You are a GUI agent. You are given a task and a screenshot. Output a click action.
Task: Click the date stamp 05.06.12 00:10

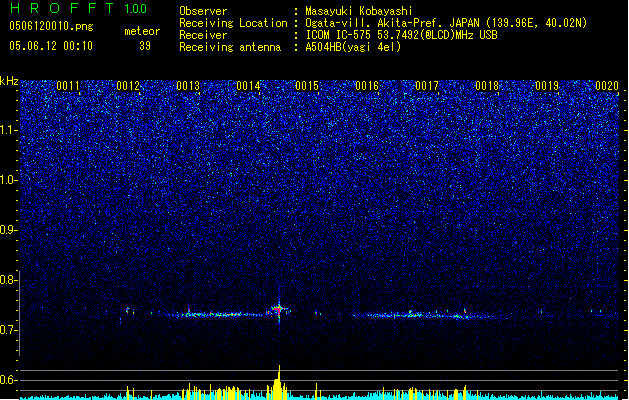(51, 46)
